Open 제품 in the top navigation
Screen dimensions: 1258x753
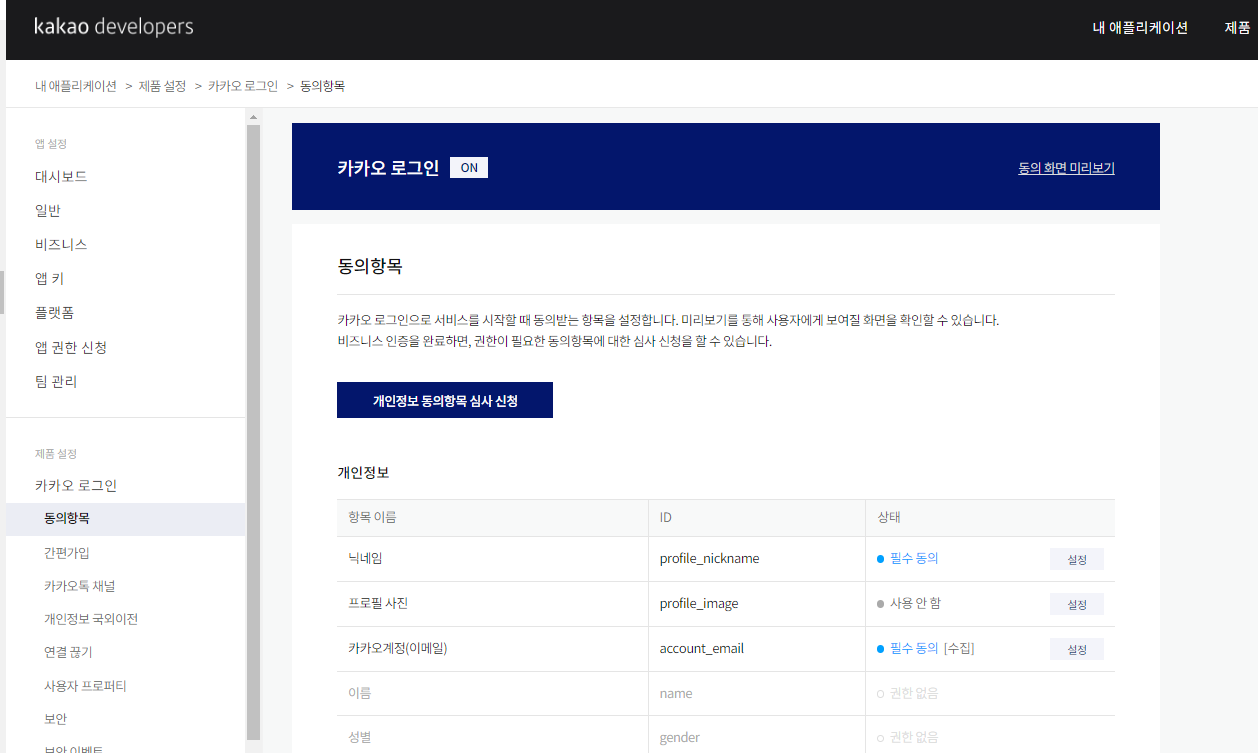click(1237, 28)
